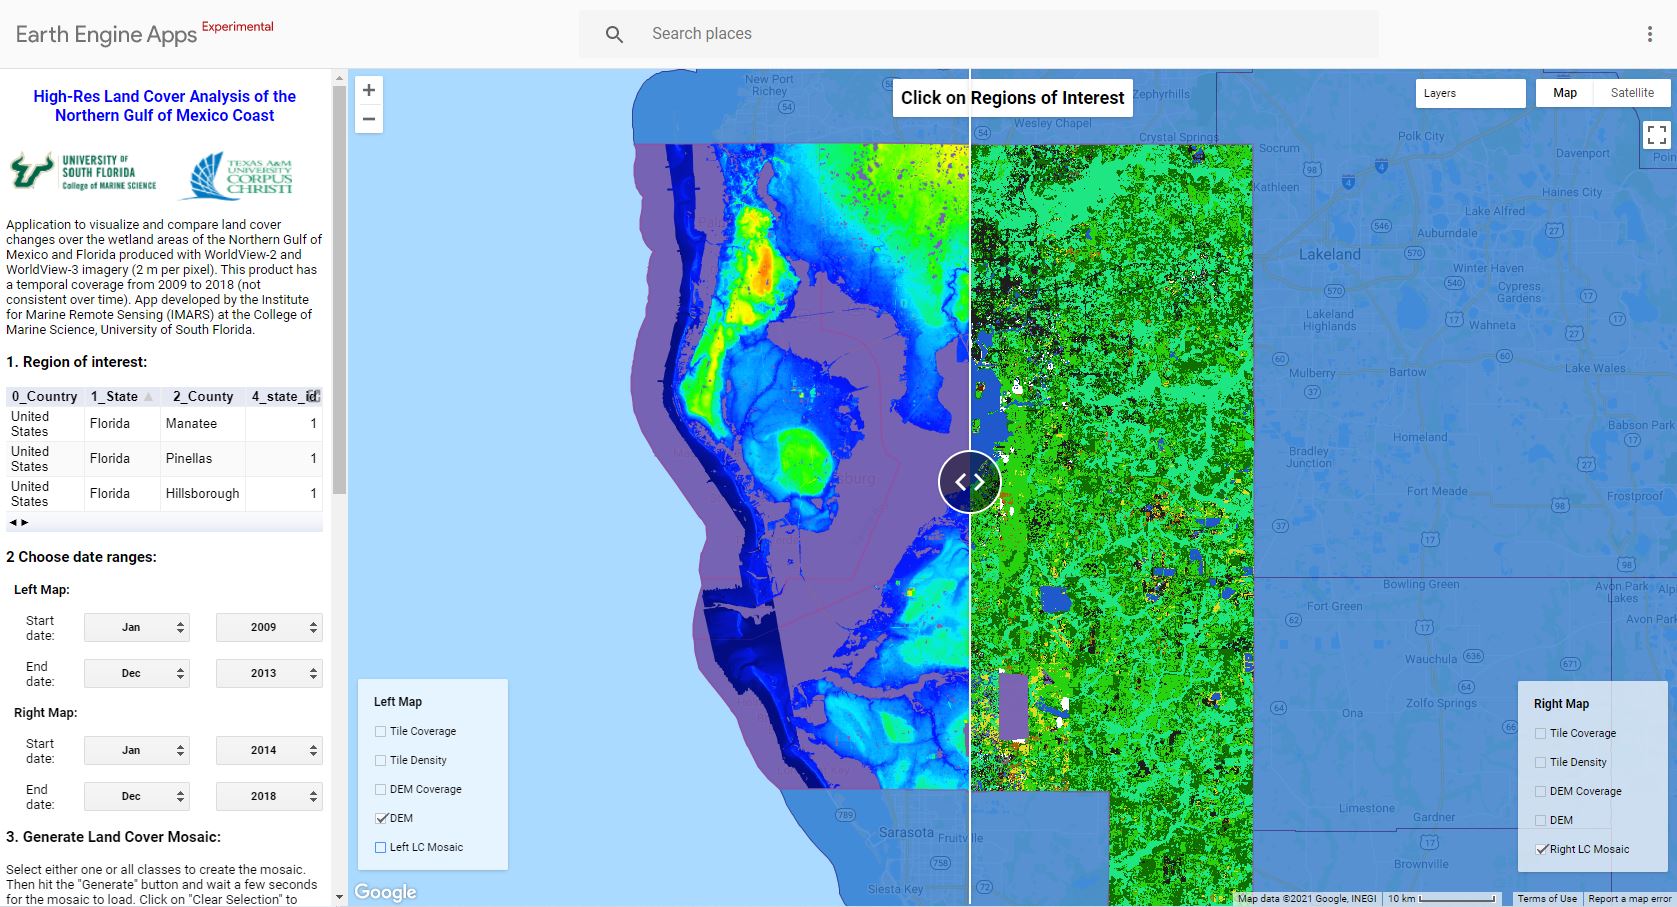Image resolution: width=1677 pixels, height=907 pixels.
Task: Zoom out on the map
Action: (369, 119)
